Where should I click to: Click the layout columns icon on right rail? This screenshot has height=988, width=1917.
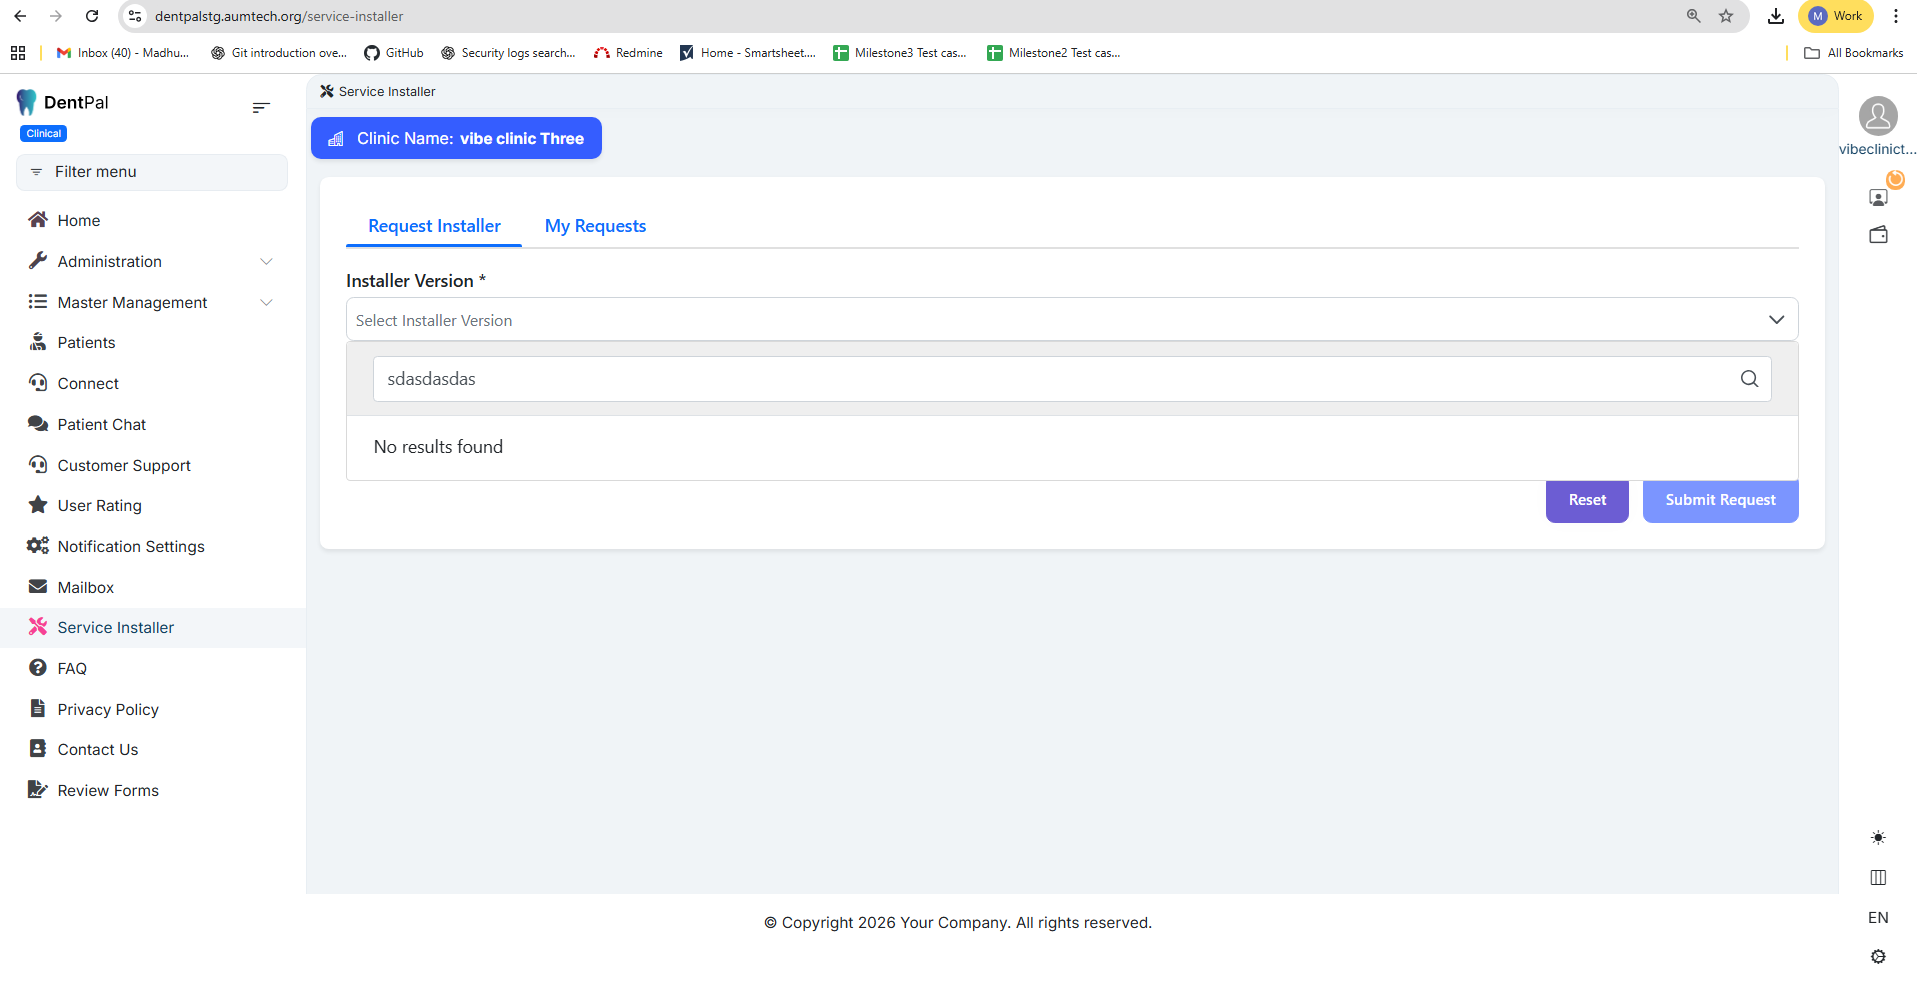[x=1878, y=878]
